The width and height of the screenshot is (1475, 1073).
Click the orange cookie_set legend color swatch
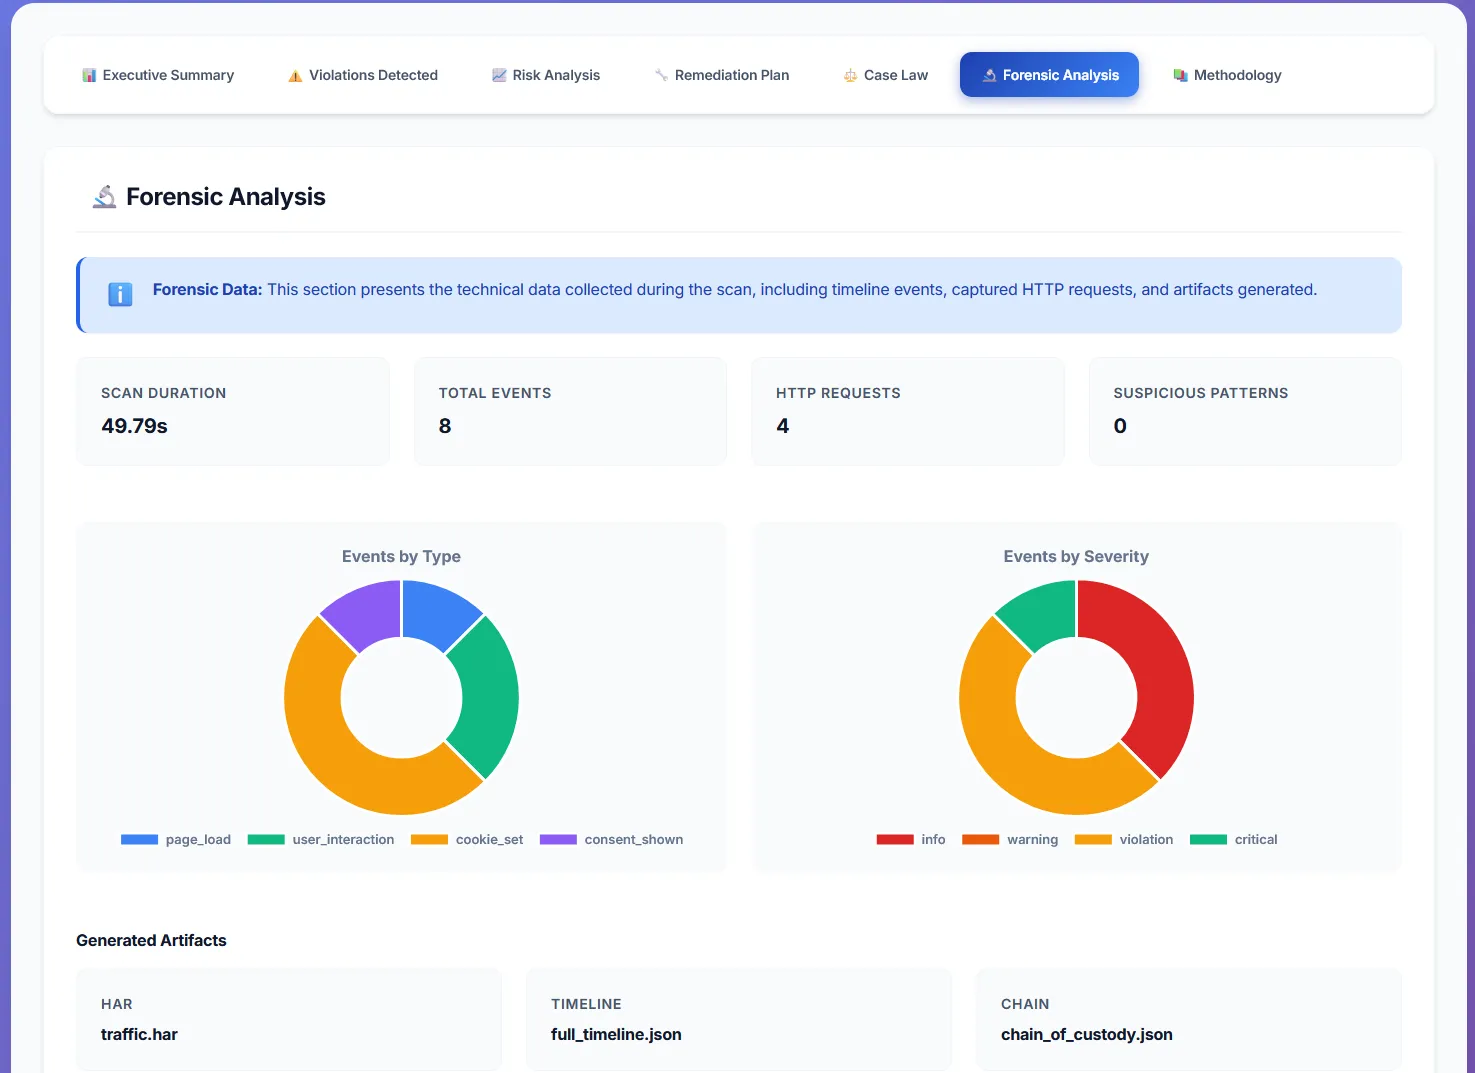(428, 839)
